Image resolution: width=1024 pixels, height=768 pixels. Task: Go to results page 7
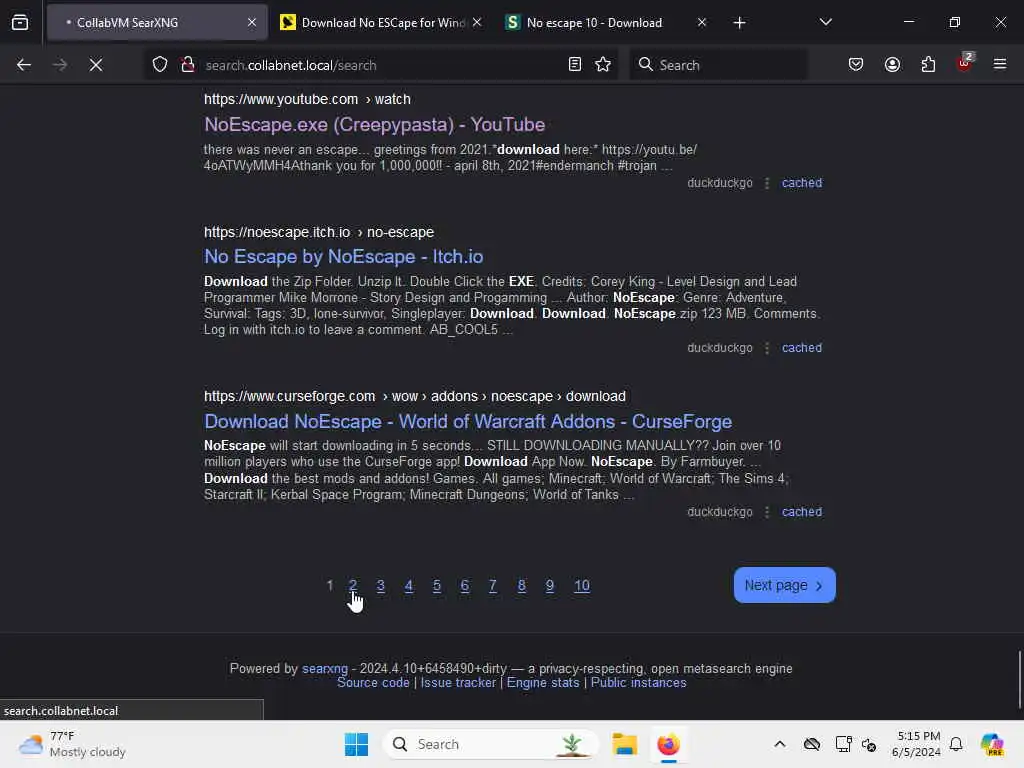493,586
